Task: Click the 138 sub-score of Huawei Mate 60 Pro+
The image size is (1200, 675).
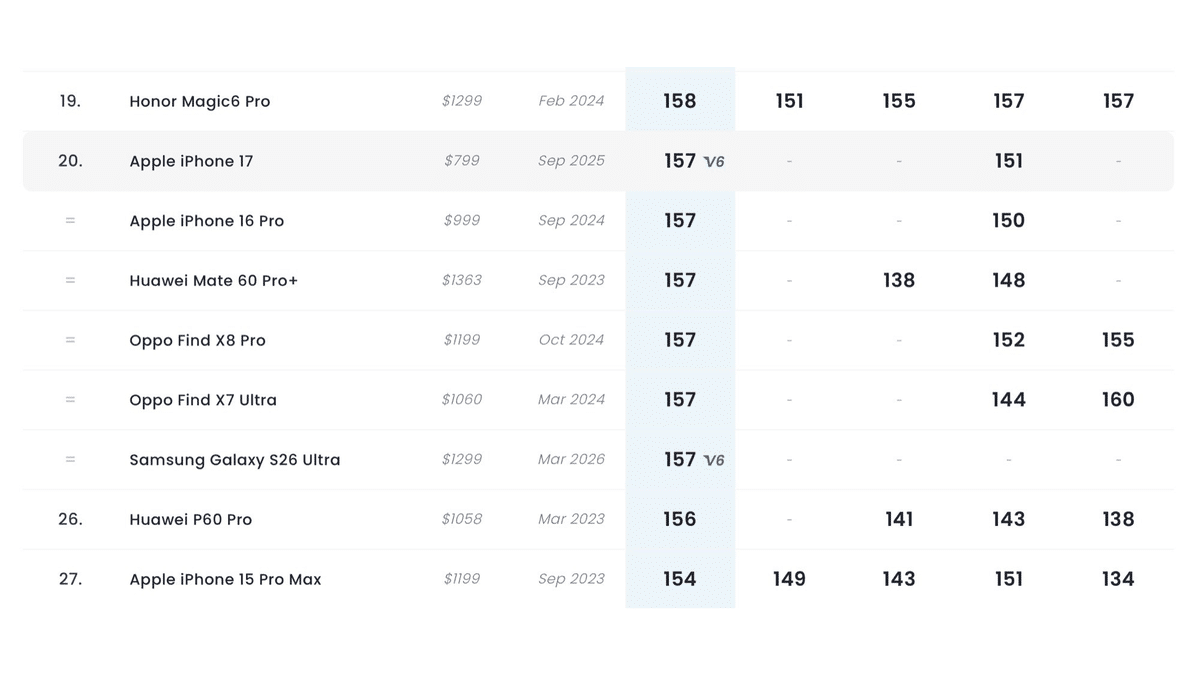Action: pyautogui.click(x=899, y=281)
